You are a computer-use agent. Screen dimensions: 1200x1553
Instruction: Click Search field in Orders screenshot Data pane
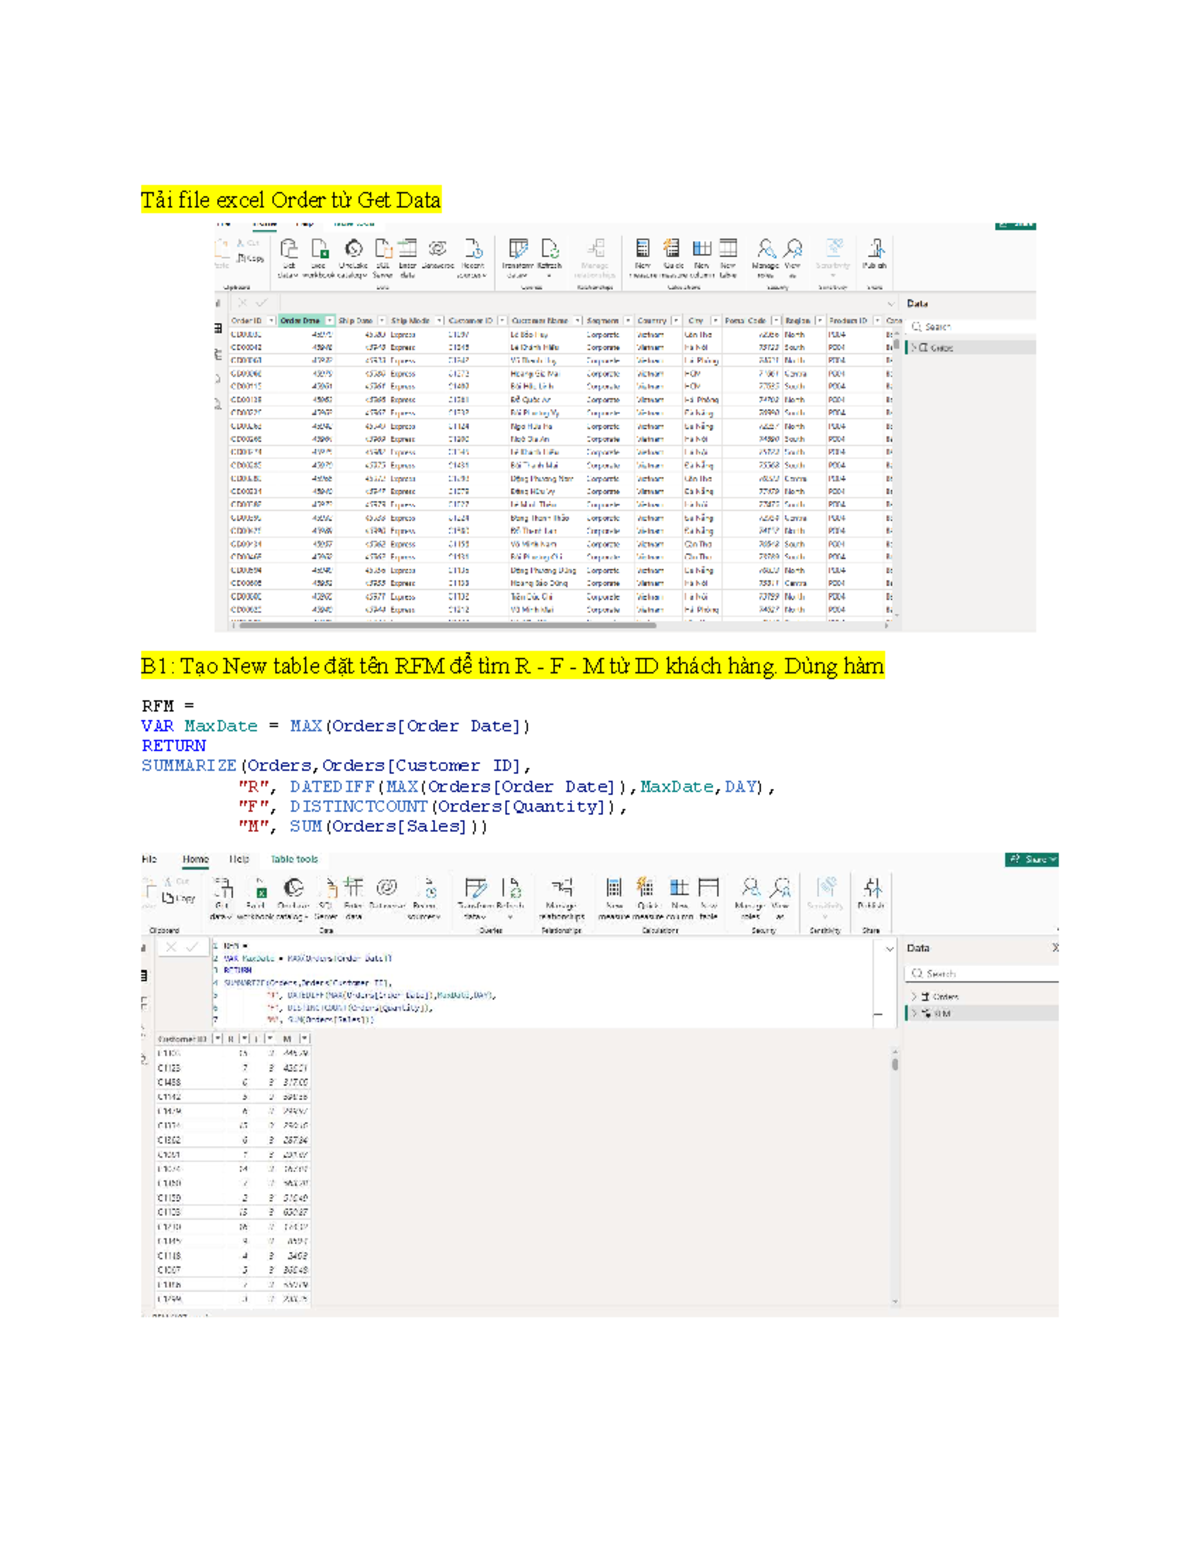[x=970, y=327]
